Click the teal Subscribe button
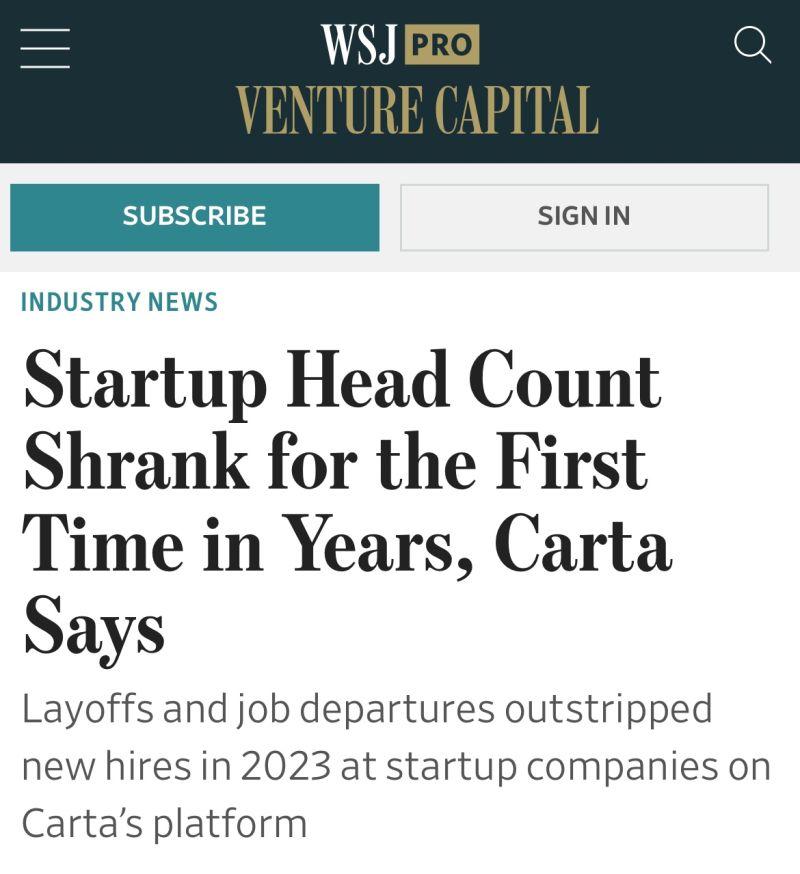 195,217
